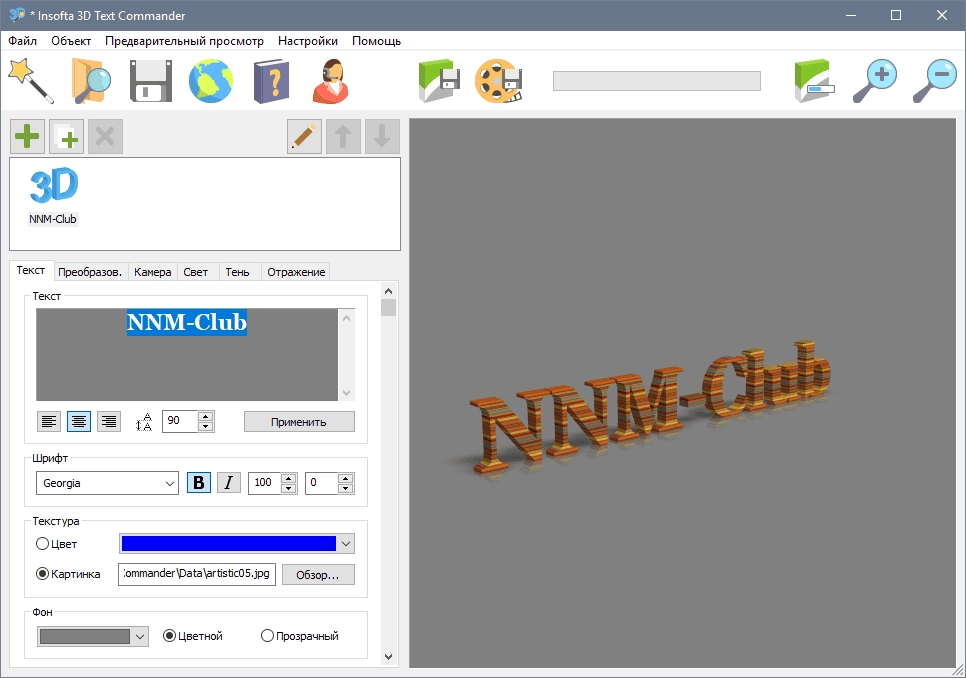Open the Georgia font dropdown

[170, 483]
